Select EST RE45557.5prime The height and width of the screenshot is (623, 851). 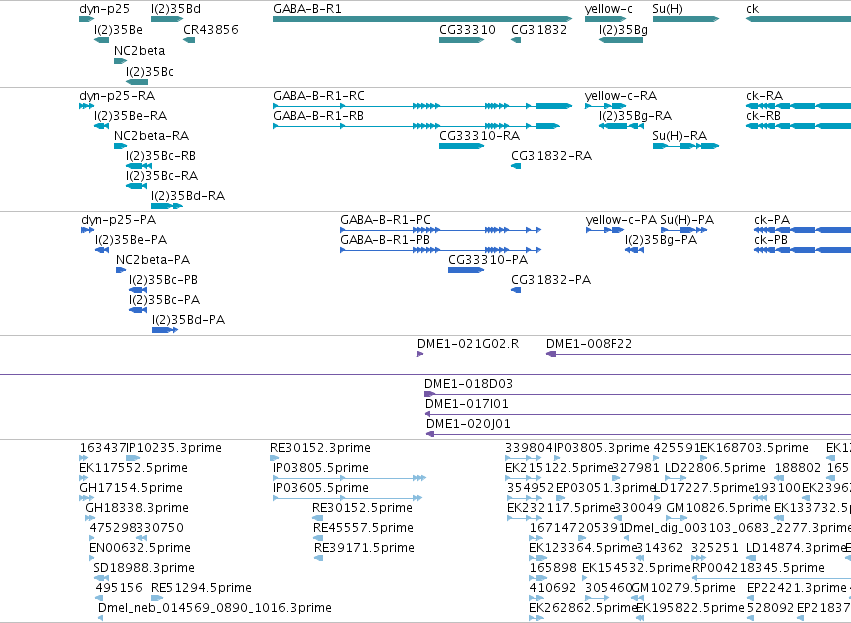tap(318, 538)
